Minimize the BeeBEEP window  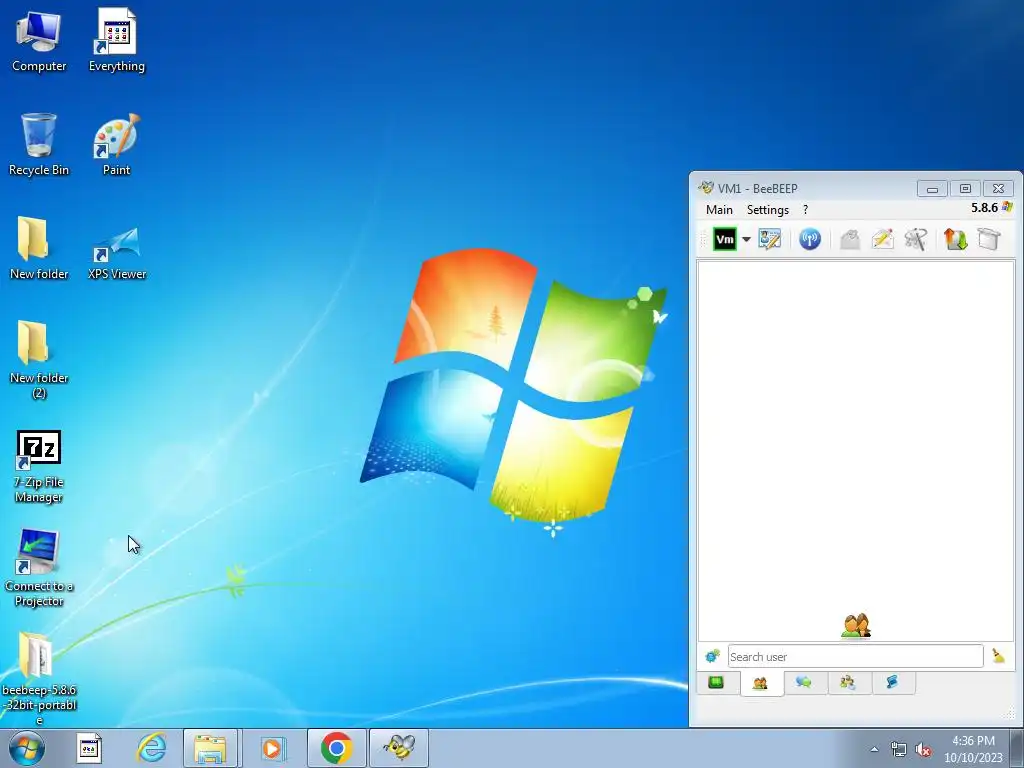932,189
